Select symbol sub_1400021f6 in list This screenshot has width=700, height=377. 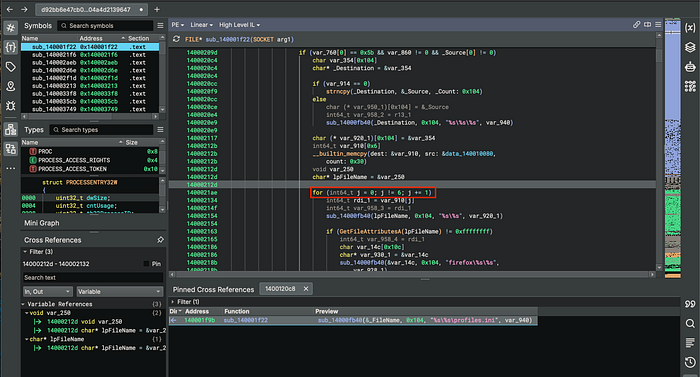pyautogui.click(x=90, y=54)
